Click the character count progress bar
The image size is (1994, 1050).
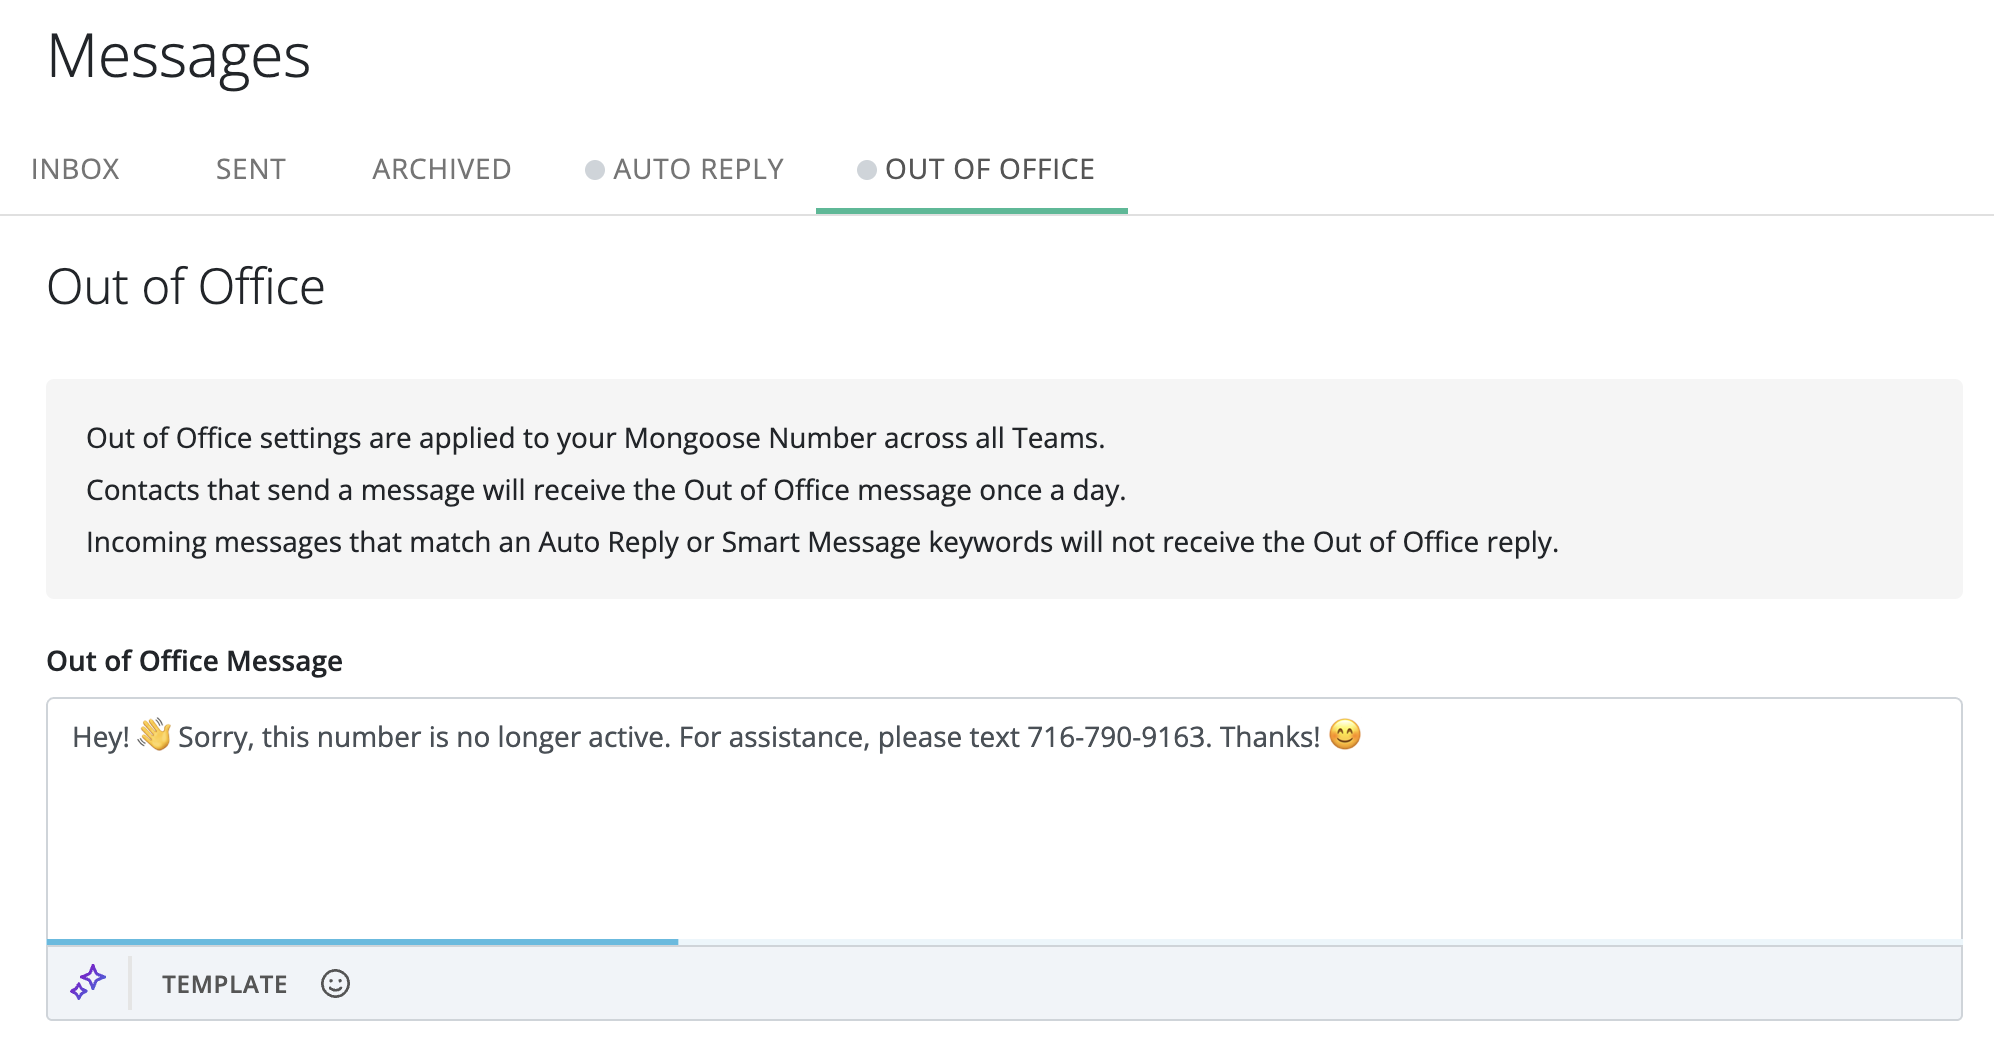pos(362,941)
